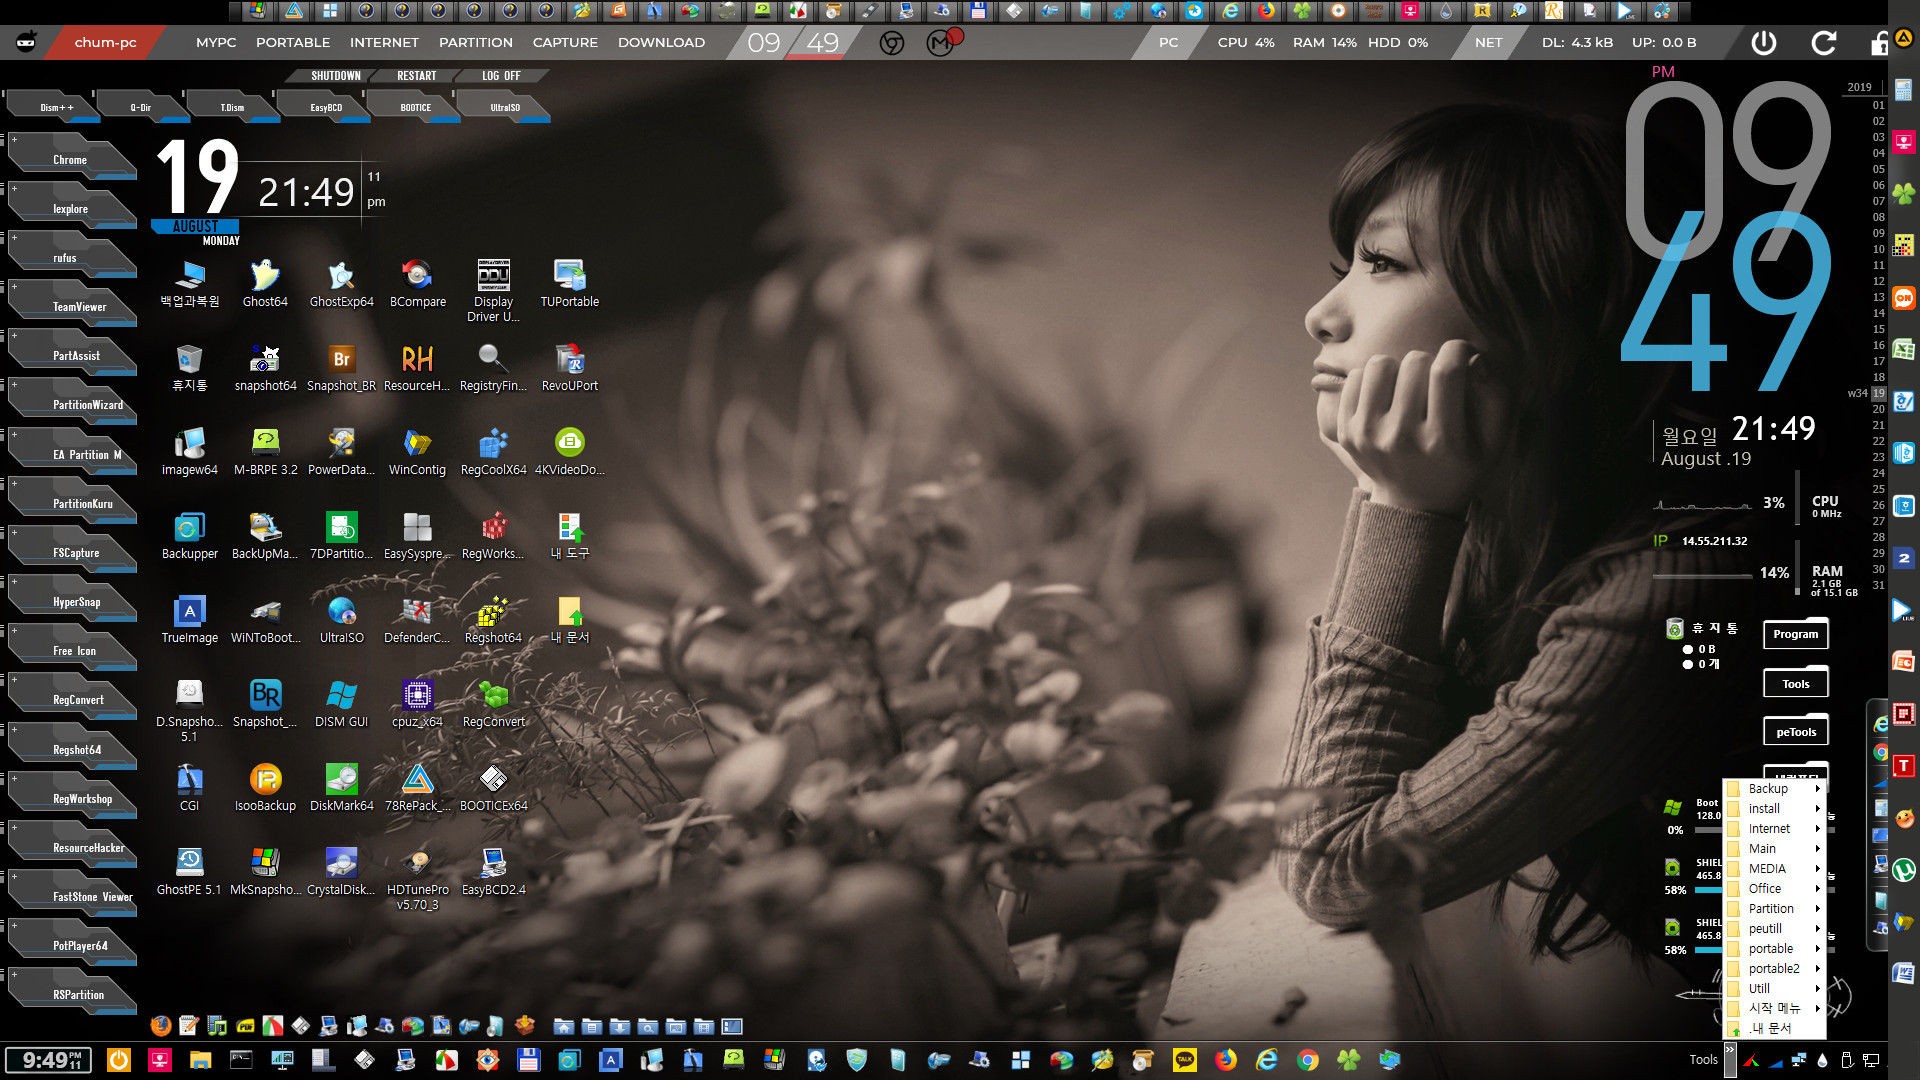Open Firefox from the taskbar
This screenshot has height=1080, width=1920.
click(1226, 1060)
